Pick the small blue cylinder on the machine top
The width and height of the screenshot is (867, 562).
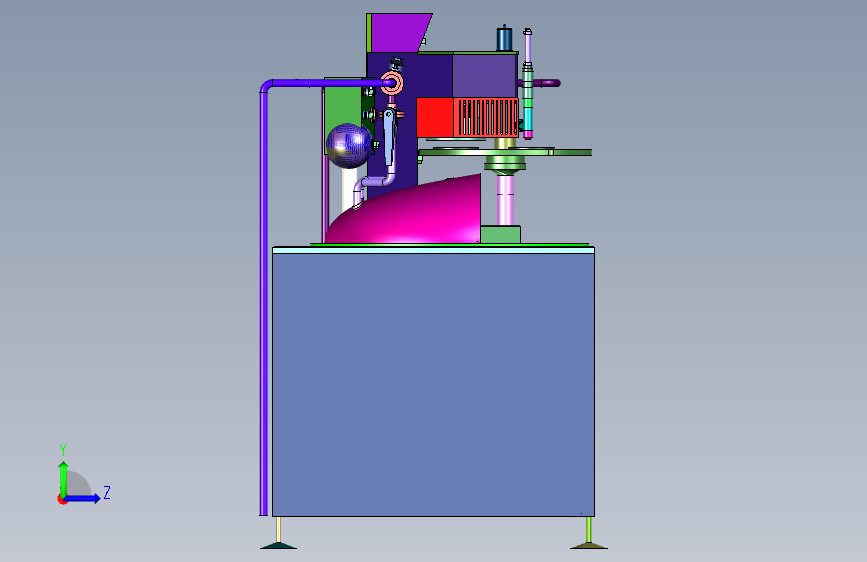pyautogui.click(x=504, y=39)
